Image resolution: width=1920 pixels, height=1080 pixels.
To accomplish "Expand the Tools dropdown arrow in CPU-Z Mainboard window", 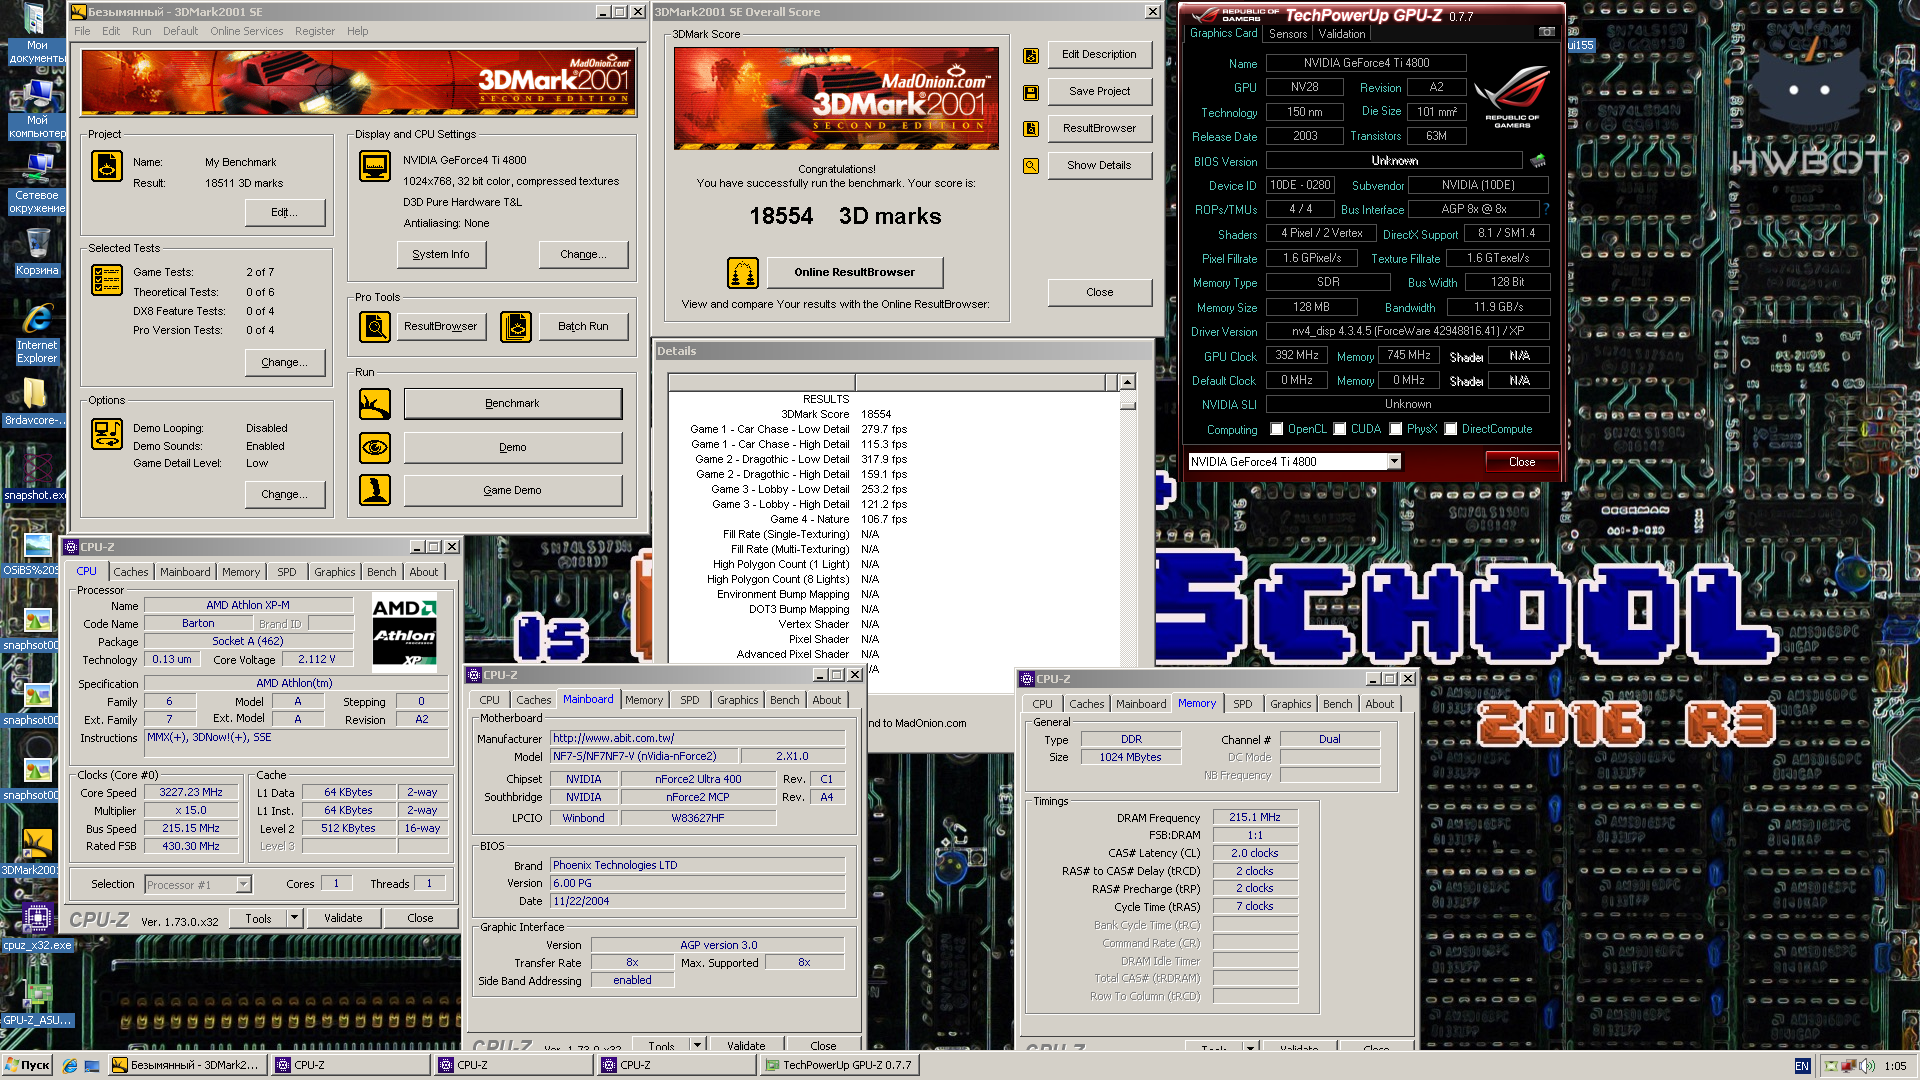I will click(x=697, y=1045).
